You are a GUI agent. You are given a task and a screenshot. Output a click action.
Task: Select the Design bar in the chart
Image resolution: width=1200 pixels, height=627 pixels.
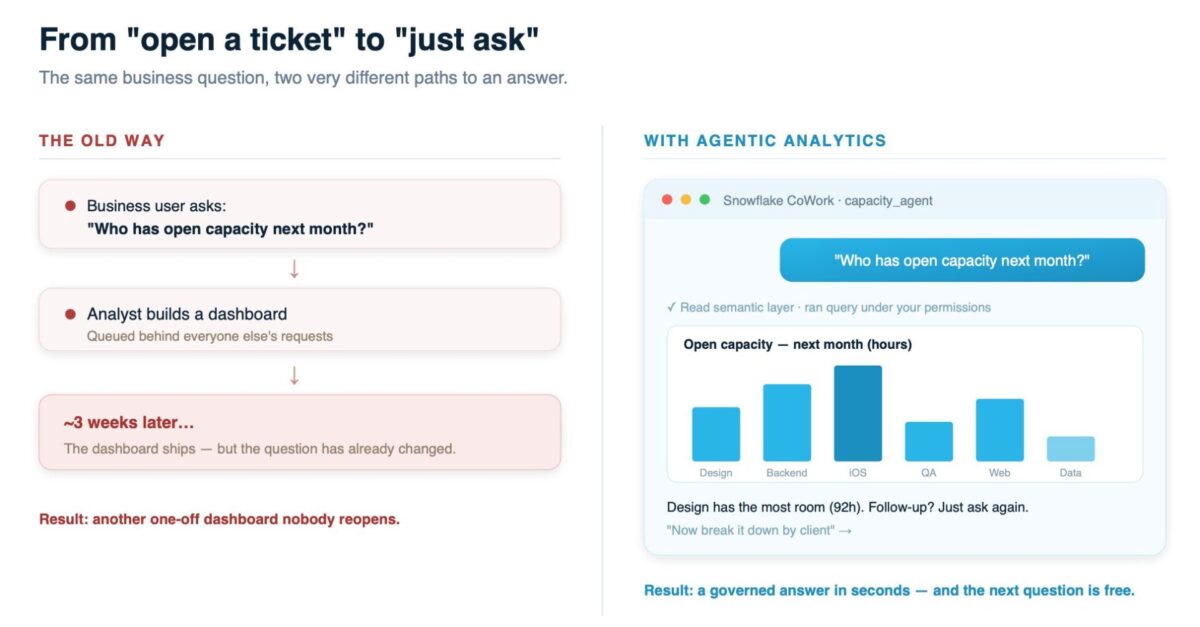click(716, 434)
